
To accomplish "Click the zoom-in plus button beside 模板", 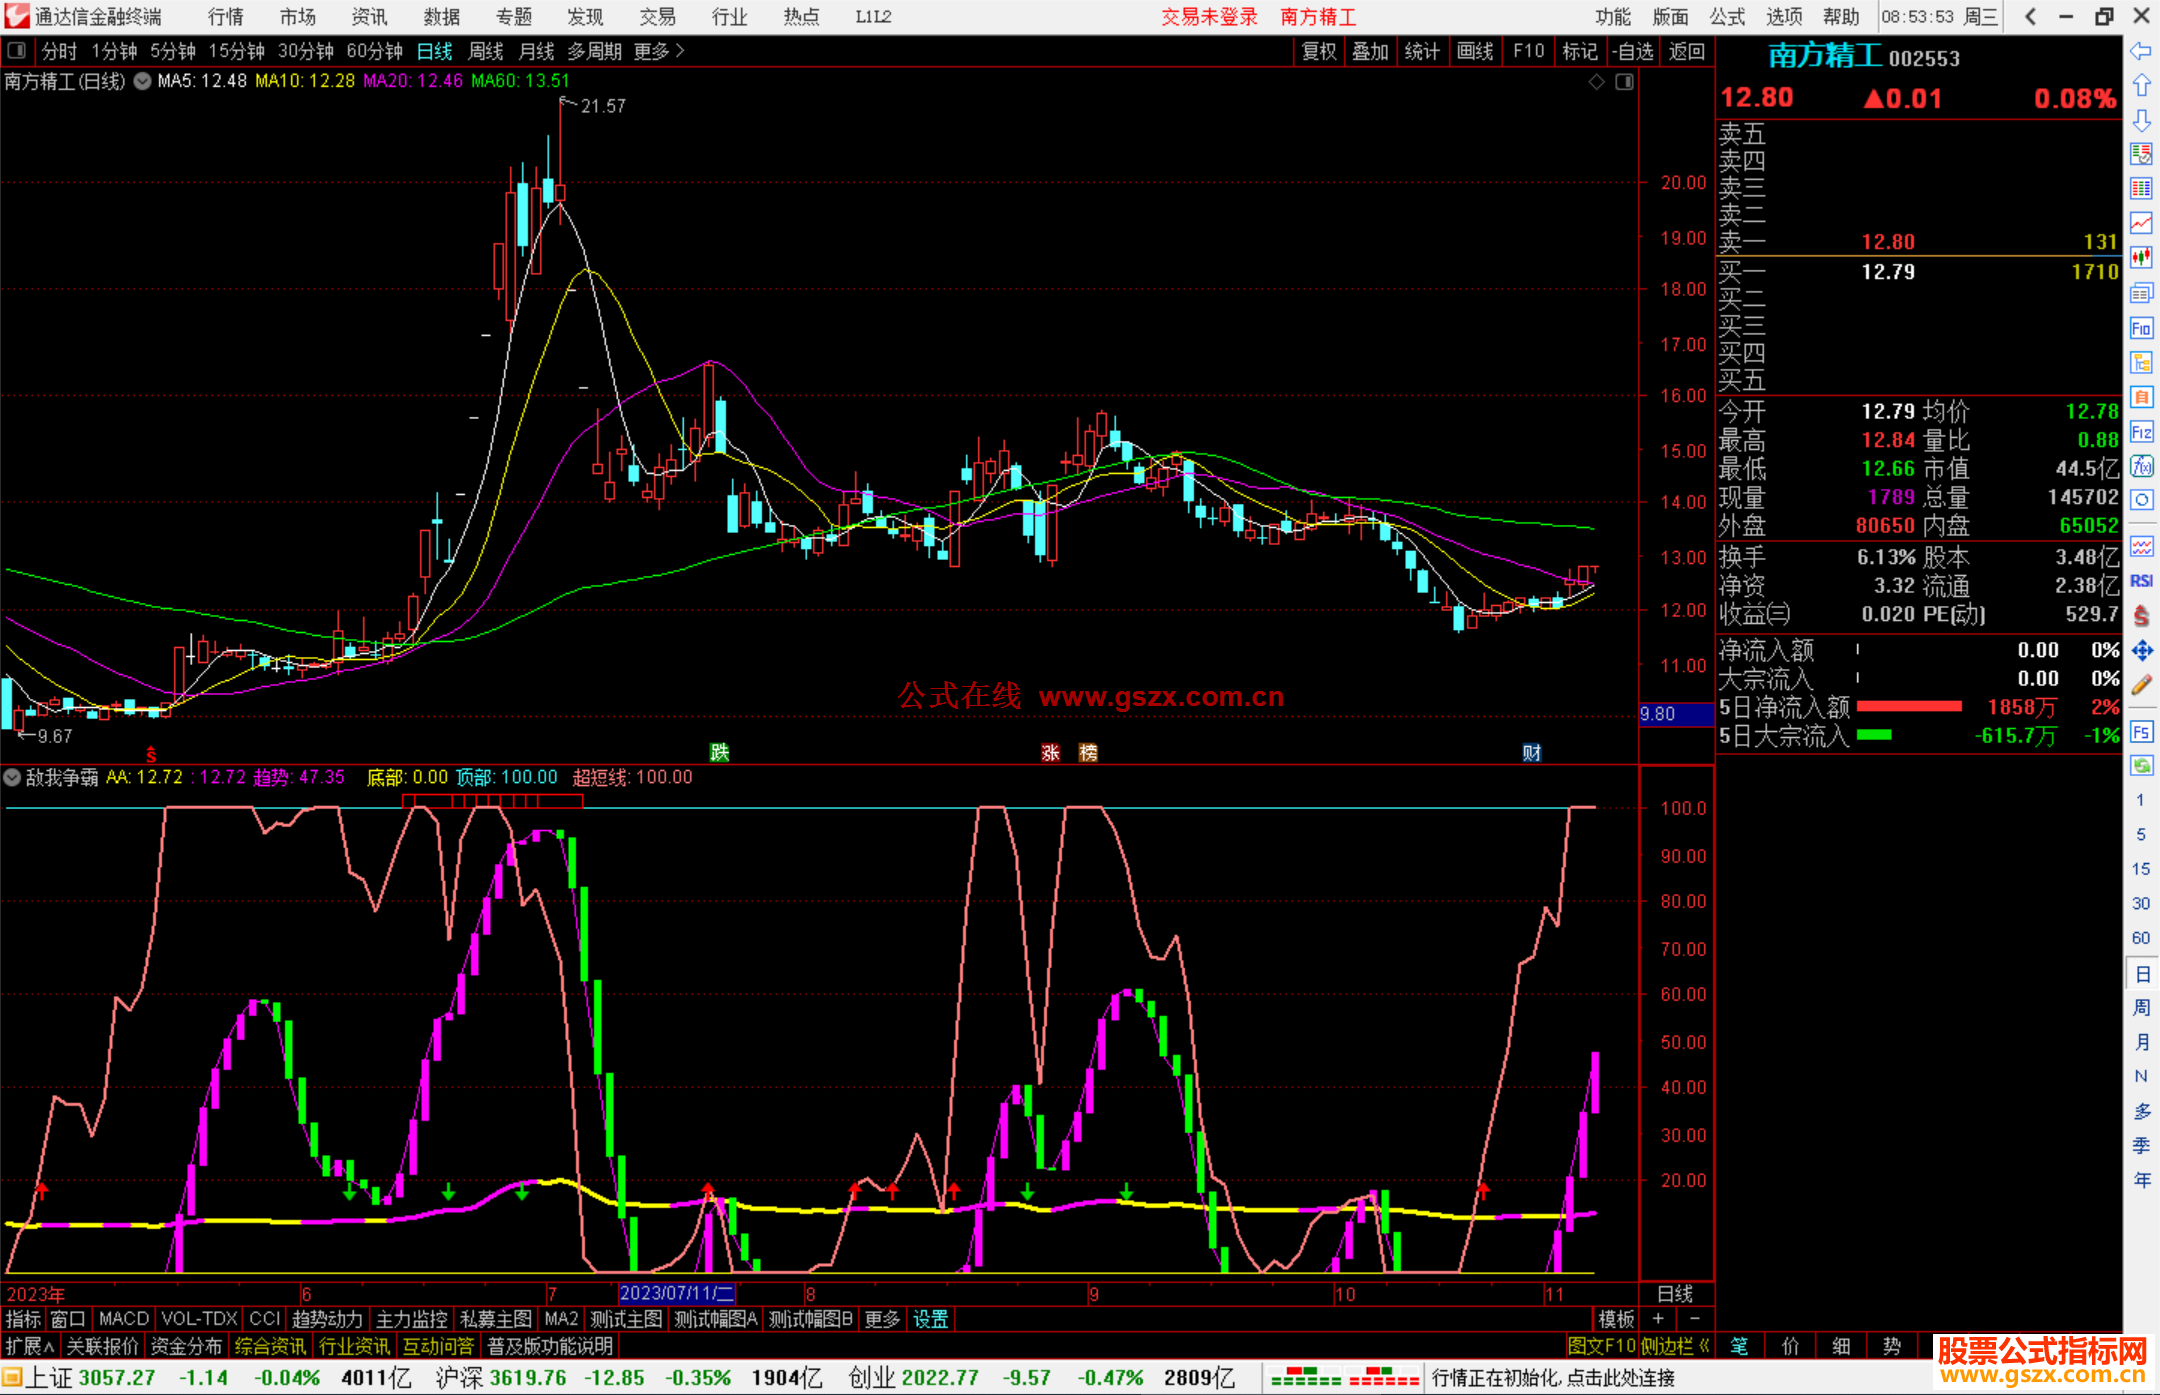I will click(1658, 1319).
